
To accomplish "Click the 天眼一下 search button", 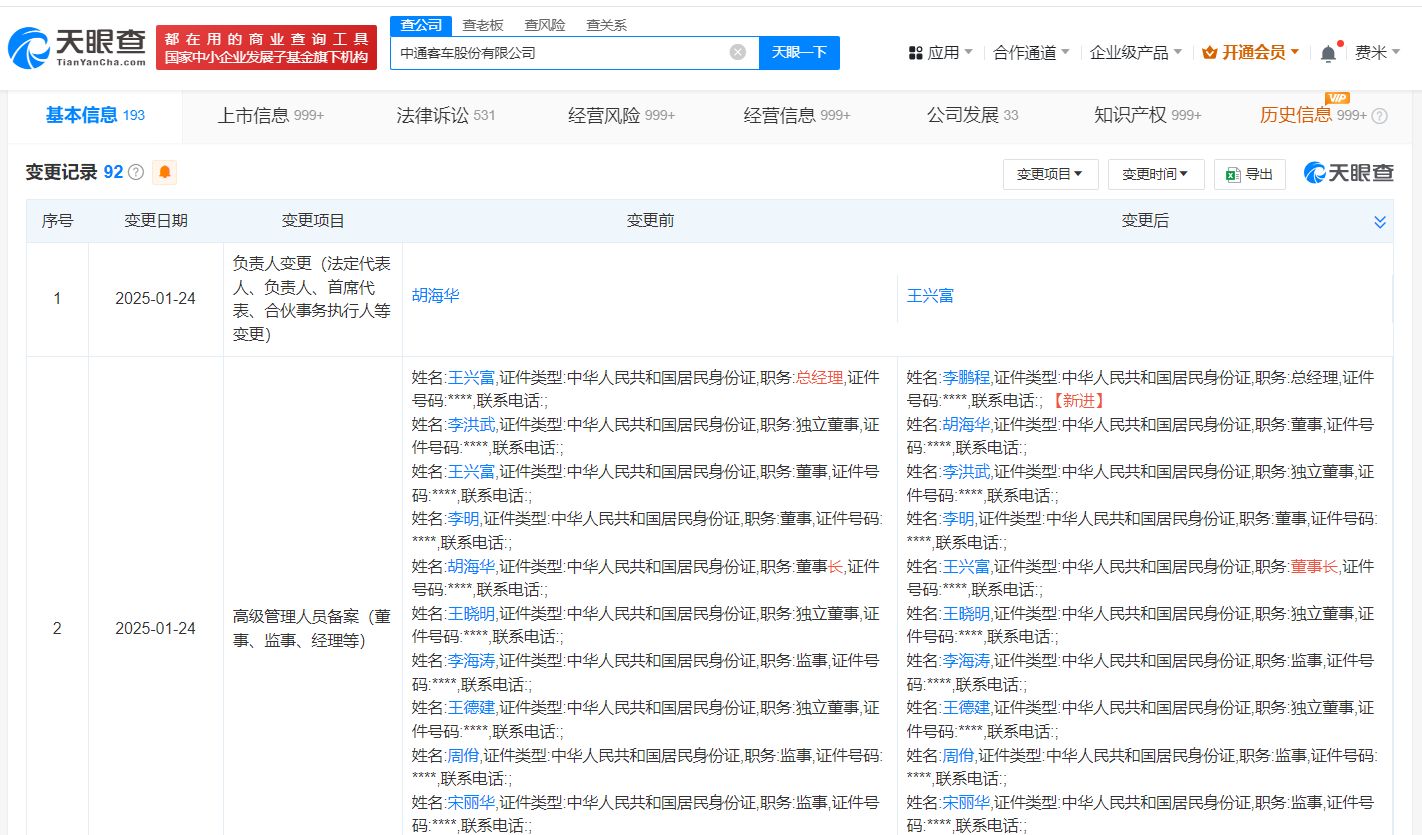I will click(x=799, y=52).
